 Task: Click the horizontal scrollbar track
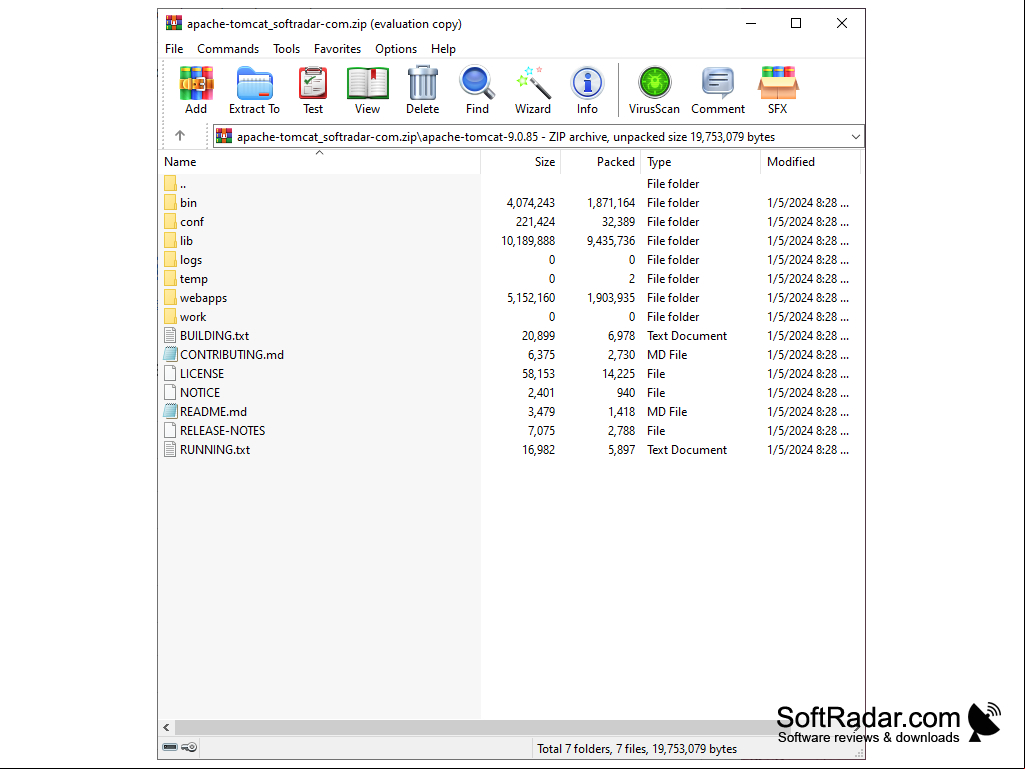tap(510, 727)
